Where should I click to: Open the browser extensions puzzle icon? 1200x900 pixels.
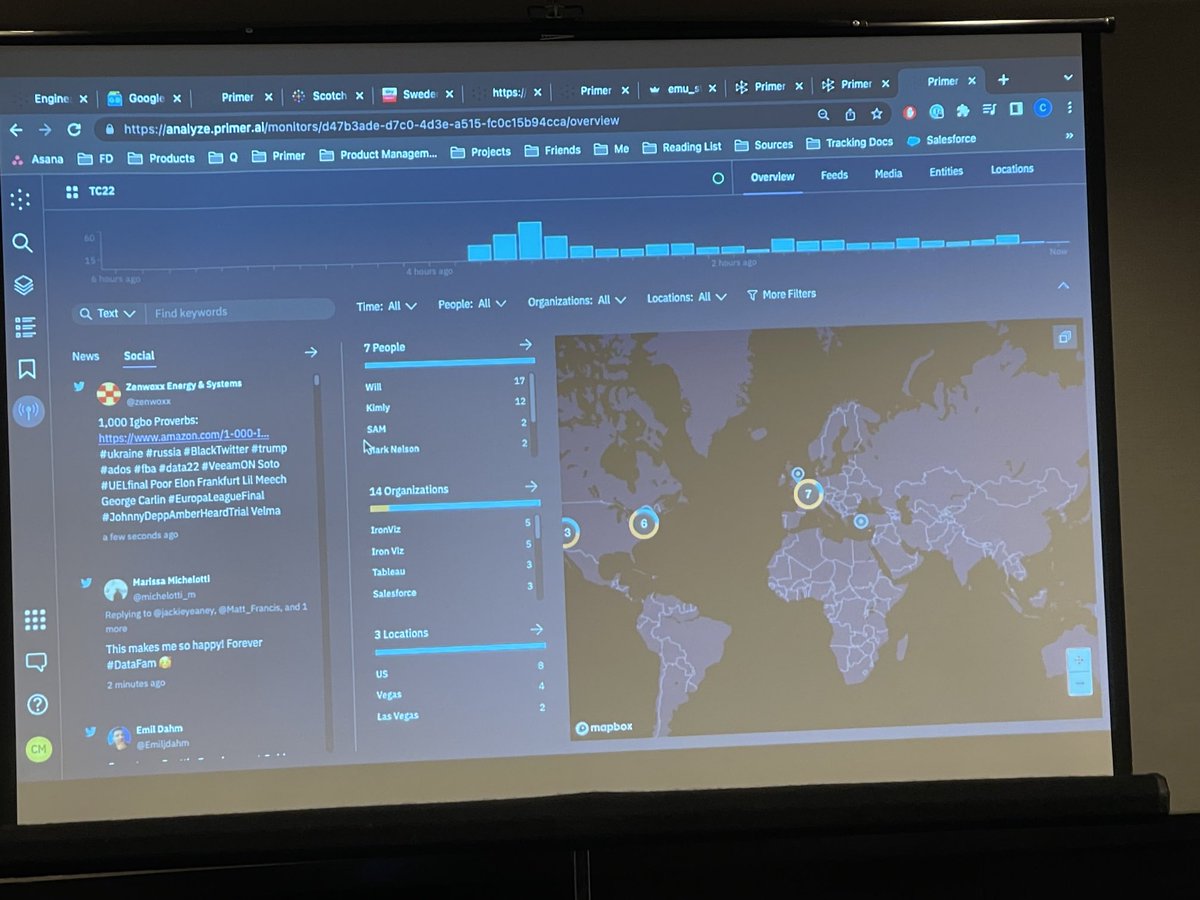[963, 110]
